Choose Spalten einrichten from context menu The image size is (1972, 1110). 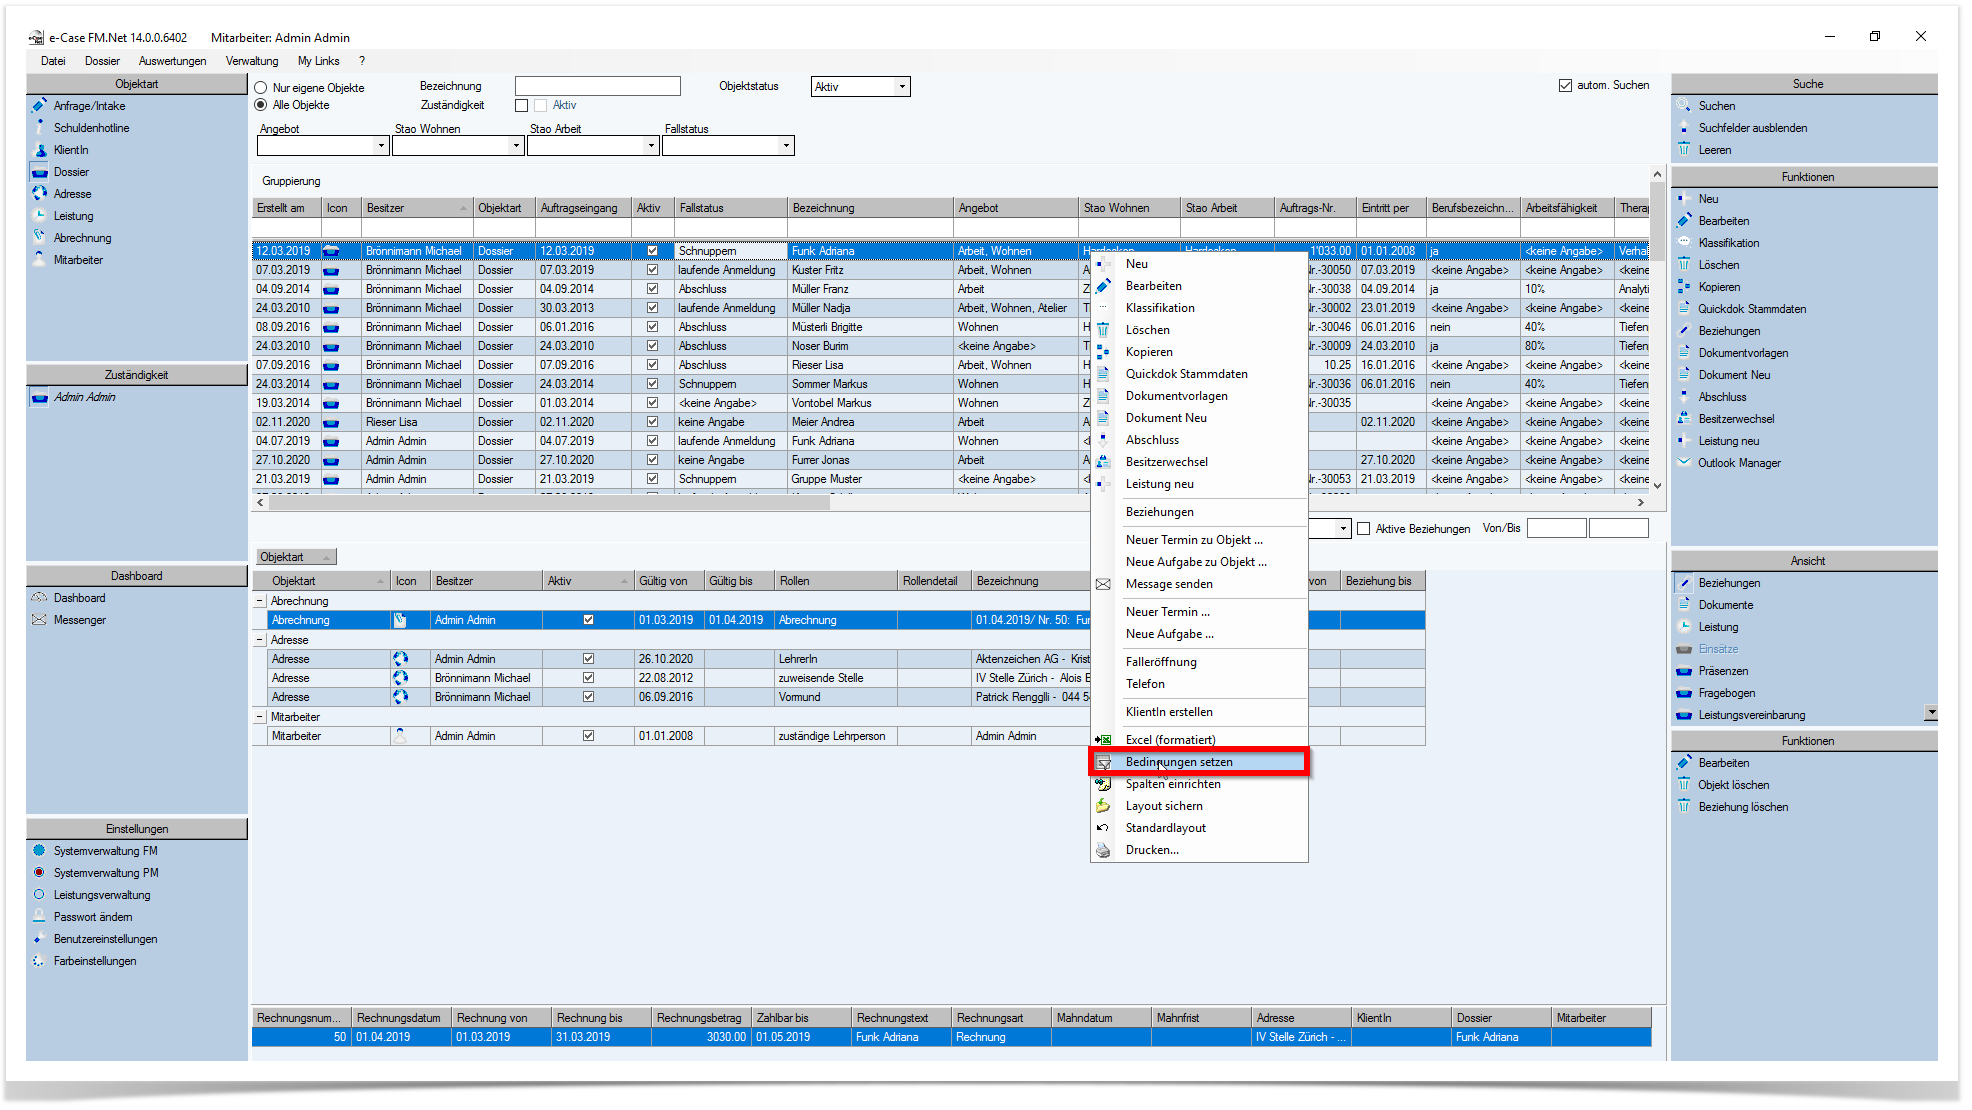(1199, 783)
